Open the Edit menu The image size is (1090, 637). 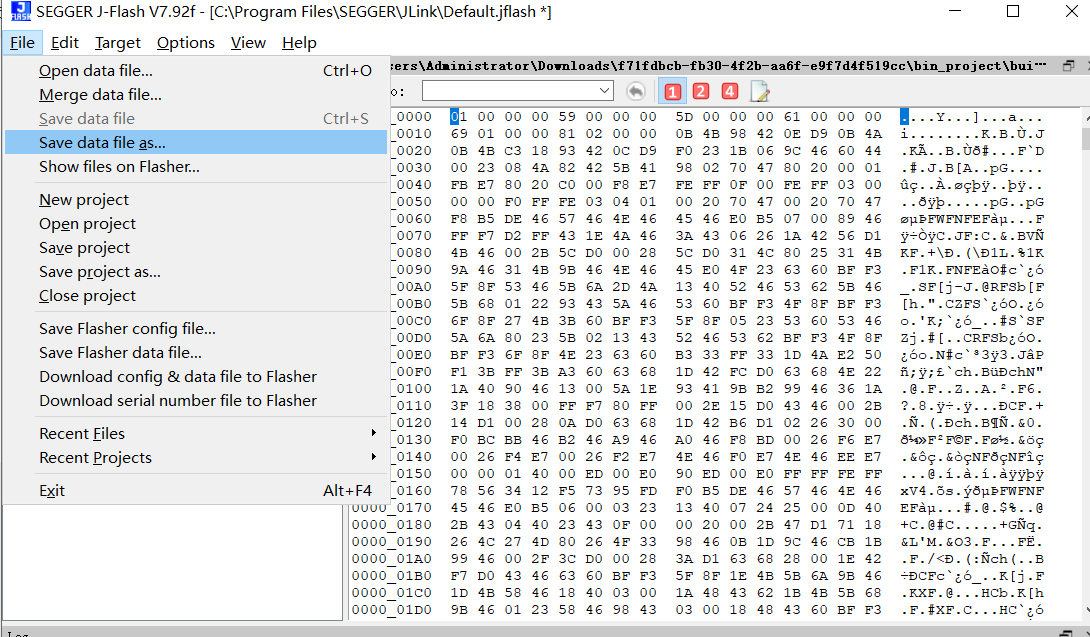point(65,42)
